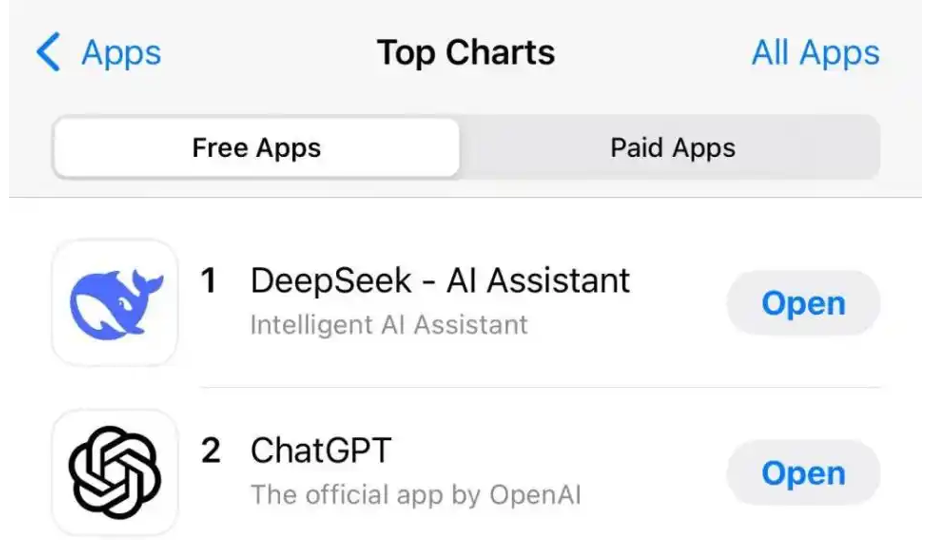Image resolution: width=929 pixels, height=540 pixels.
Task: Click the official app by OpenAI subtitle
Action: pos(415,495)
